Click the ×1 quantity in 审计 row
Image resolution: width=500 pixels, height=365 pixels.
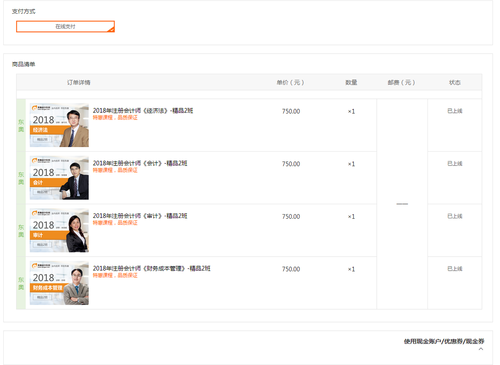tap(351, 217)
